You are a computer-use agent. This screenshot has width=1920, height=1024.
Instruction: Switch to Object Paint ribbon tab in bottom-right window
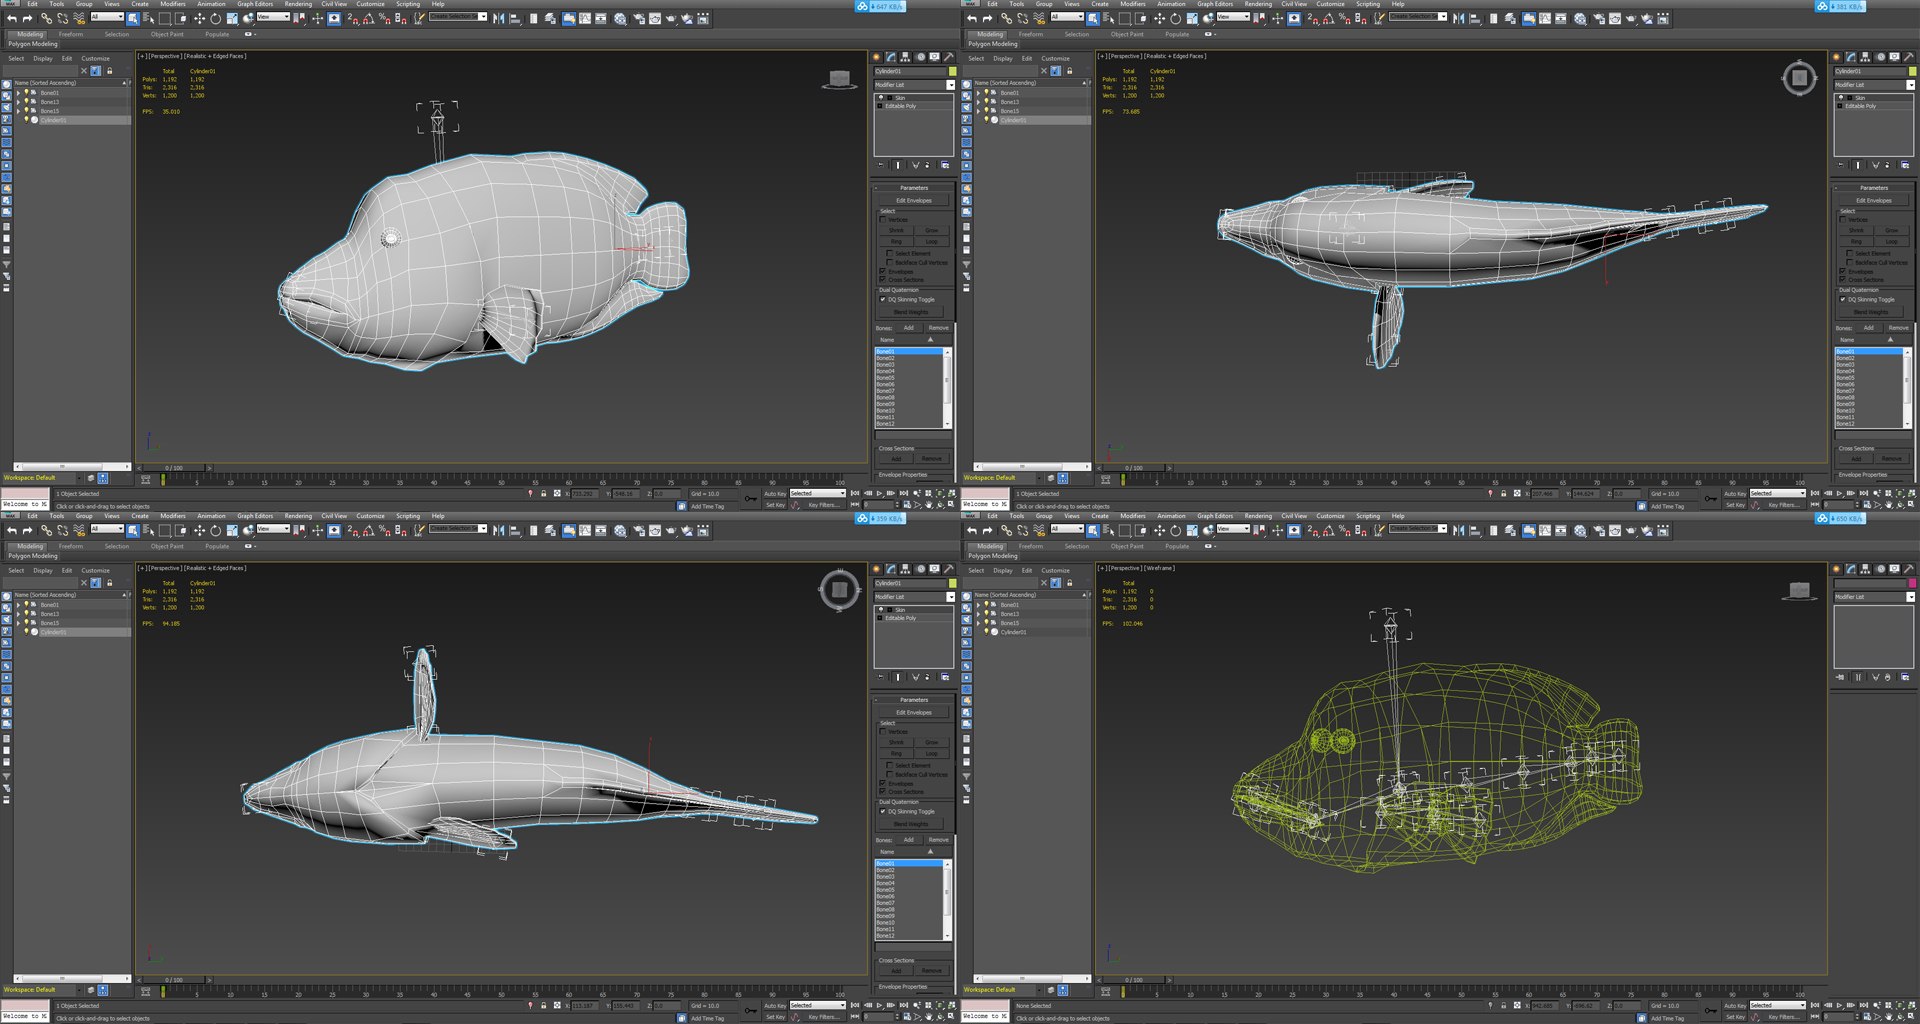1127,546
